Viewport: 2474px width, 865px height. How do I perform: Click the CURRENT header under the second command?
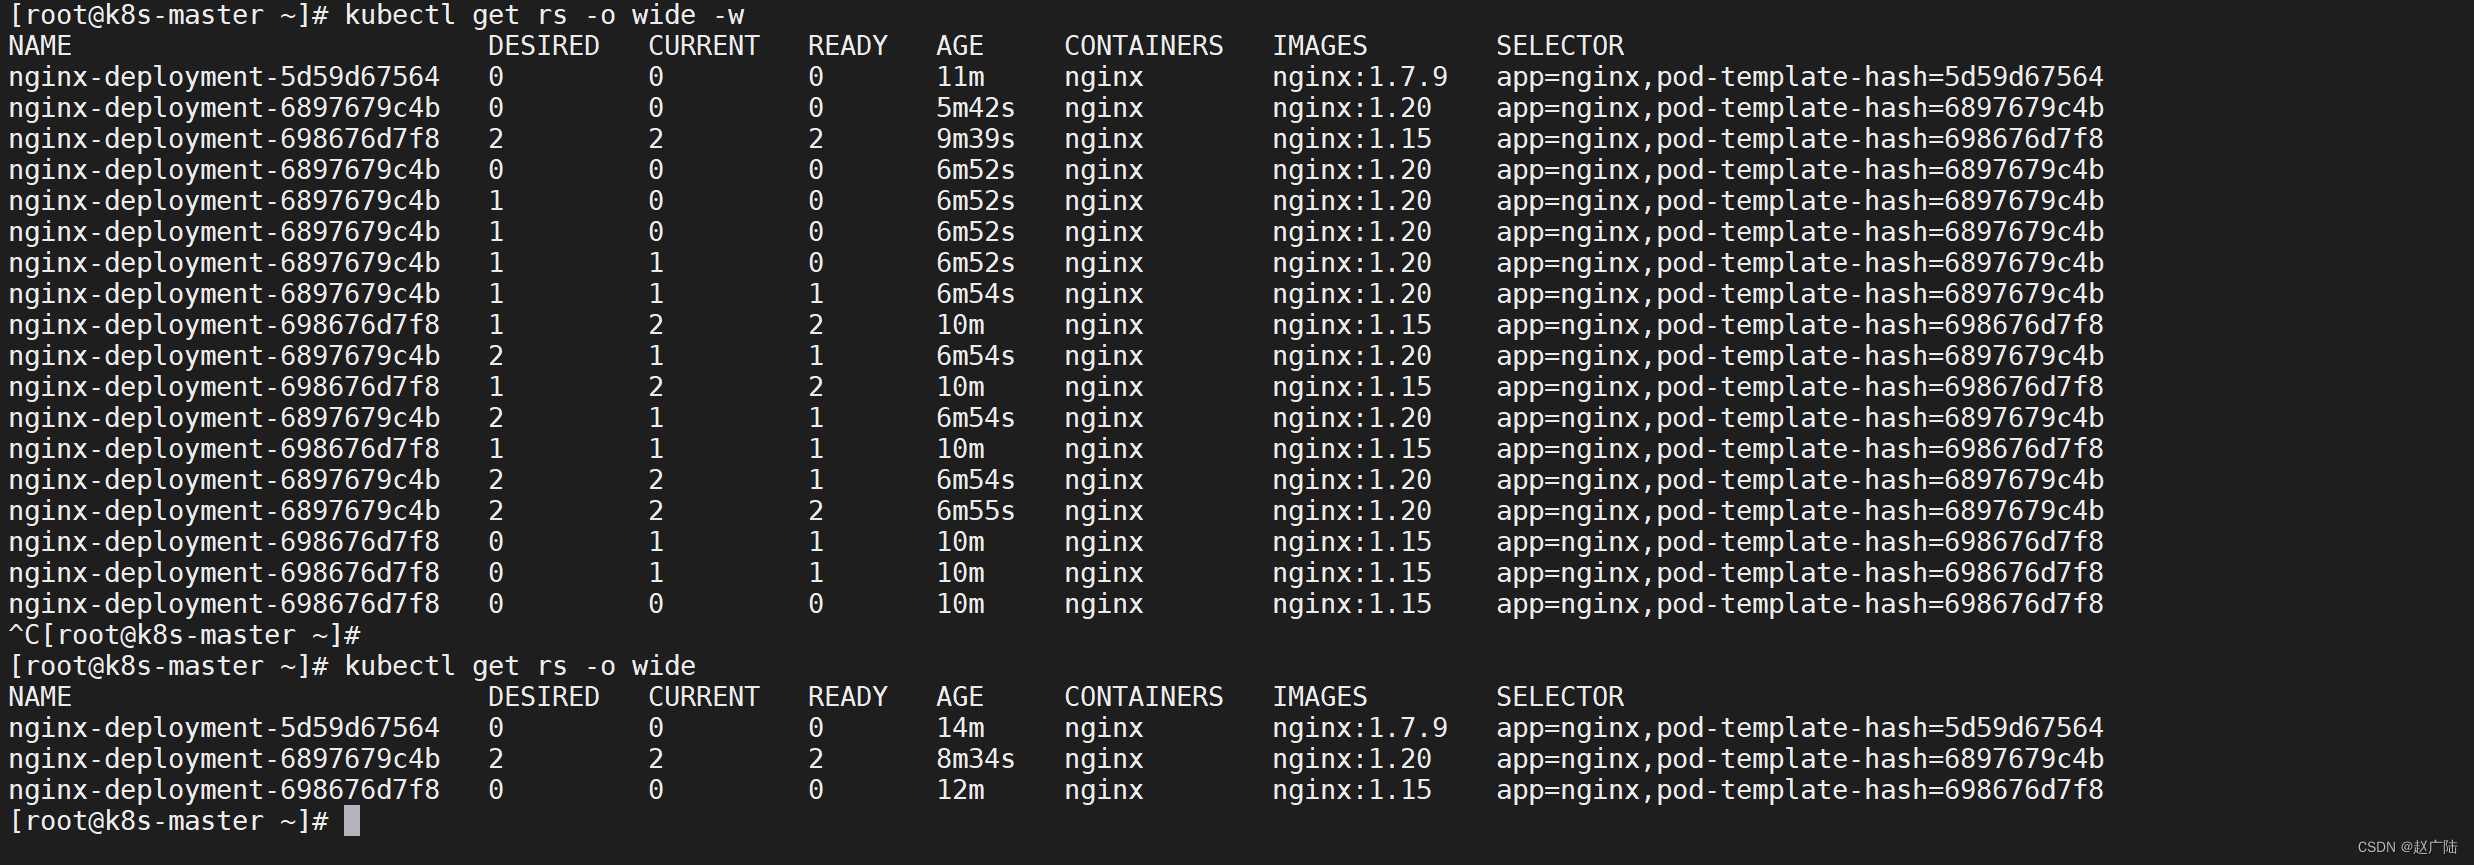coord(704,697)
